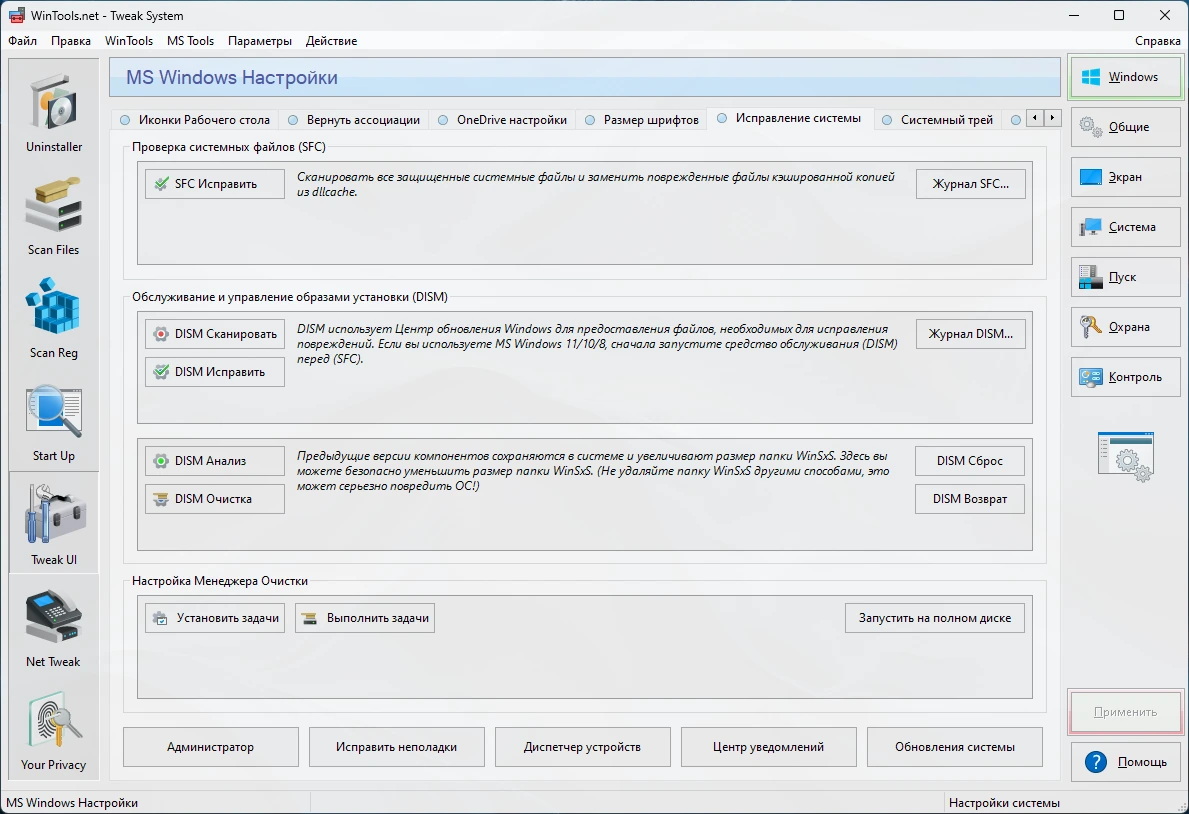Image resolution: width=1189 pixels, height=814 pixels.
Task: Select the Размер шрифтов tab
Action: [642, 120]
